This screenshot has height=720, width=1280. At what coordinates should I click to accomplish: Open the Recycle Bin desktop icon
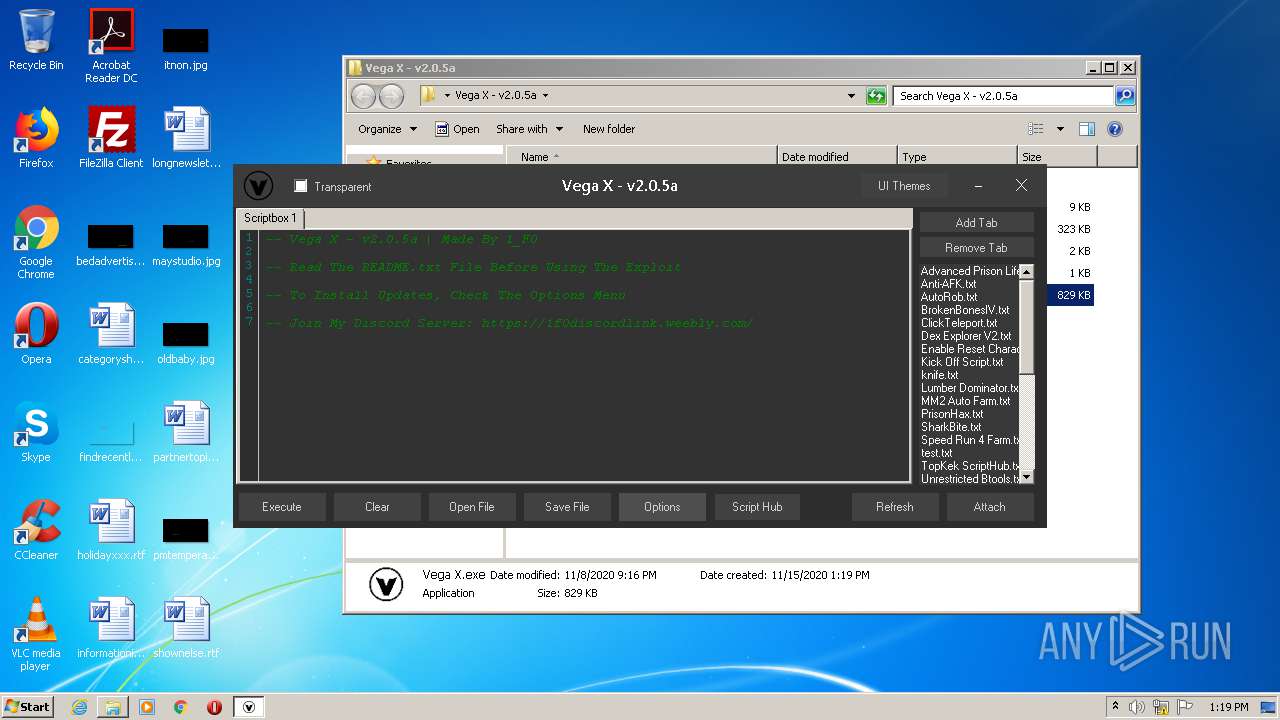(36, 40)
